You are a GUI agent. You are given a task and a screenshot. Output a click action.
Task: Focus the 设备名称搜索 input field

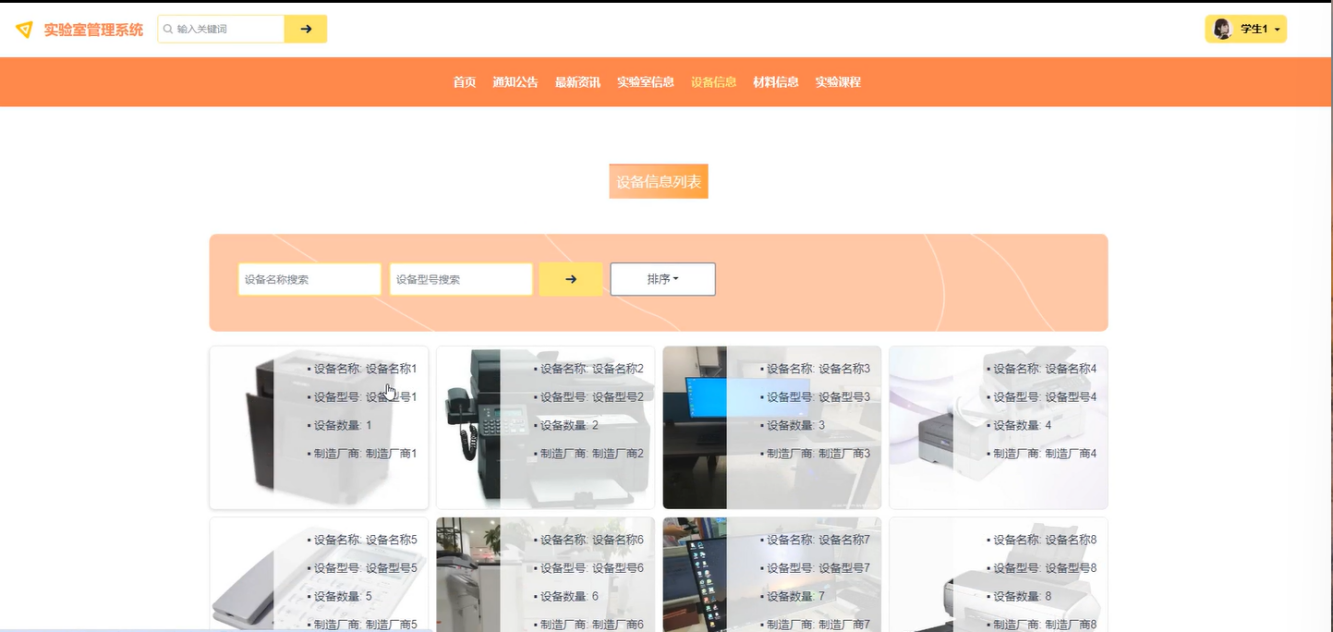(x=310, y=279)
